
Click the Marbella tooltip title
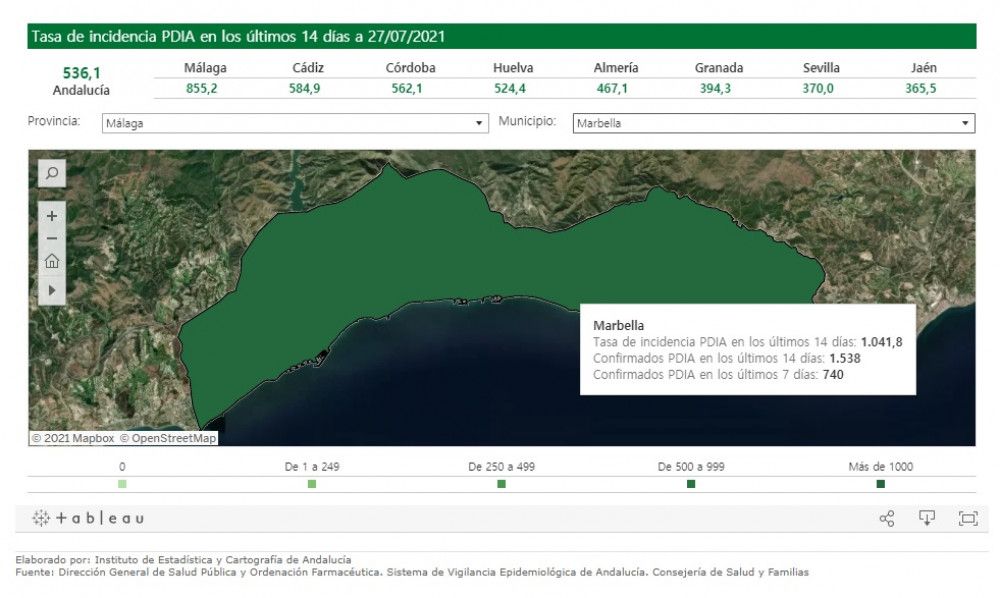[619, 325]
